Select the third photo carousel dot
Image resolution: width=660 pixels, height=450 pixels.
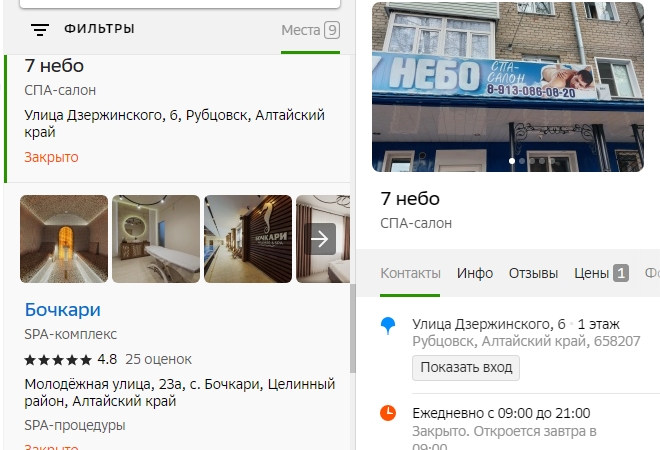[532, 161]
